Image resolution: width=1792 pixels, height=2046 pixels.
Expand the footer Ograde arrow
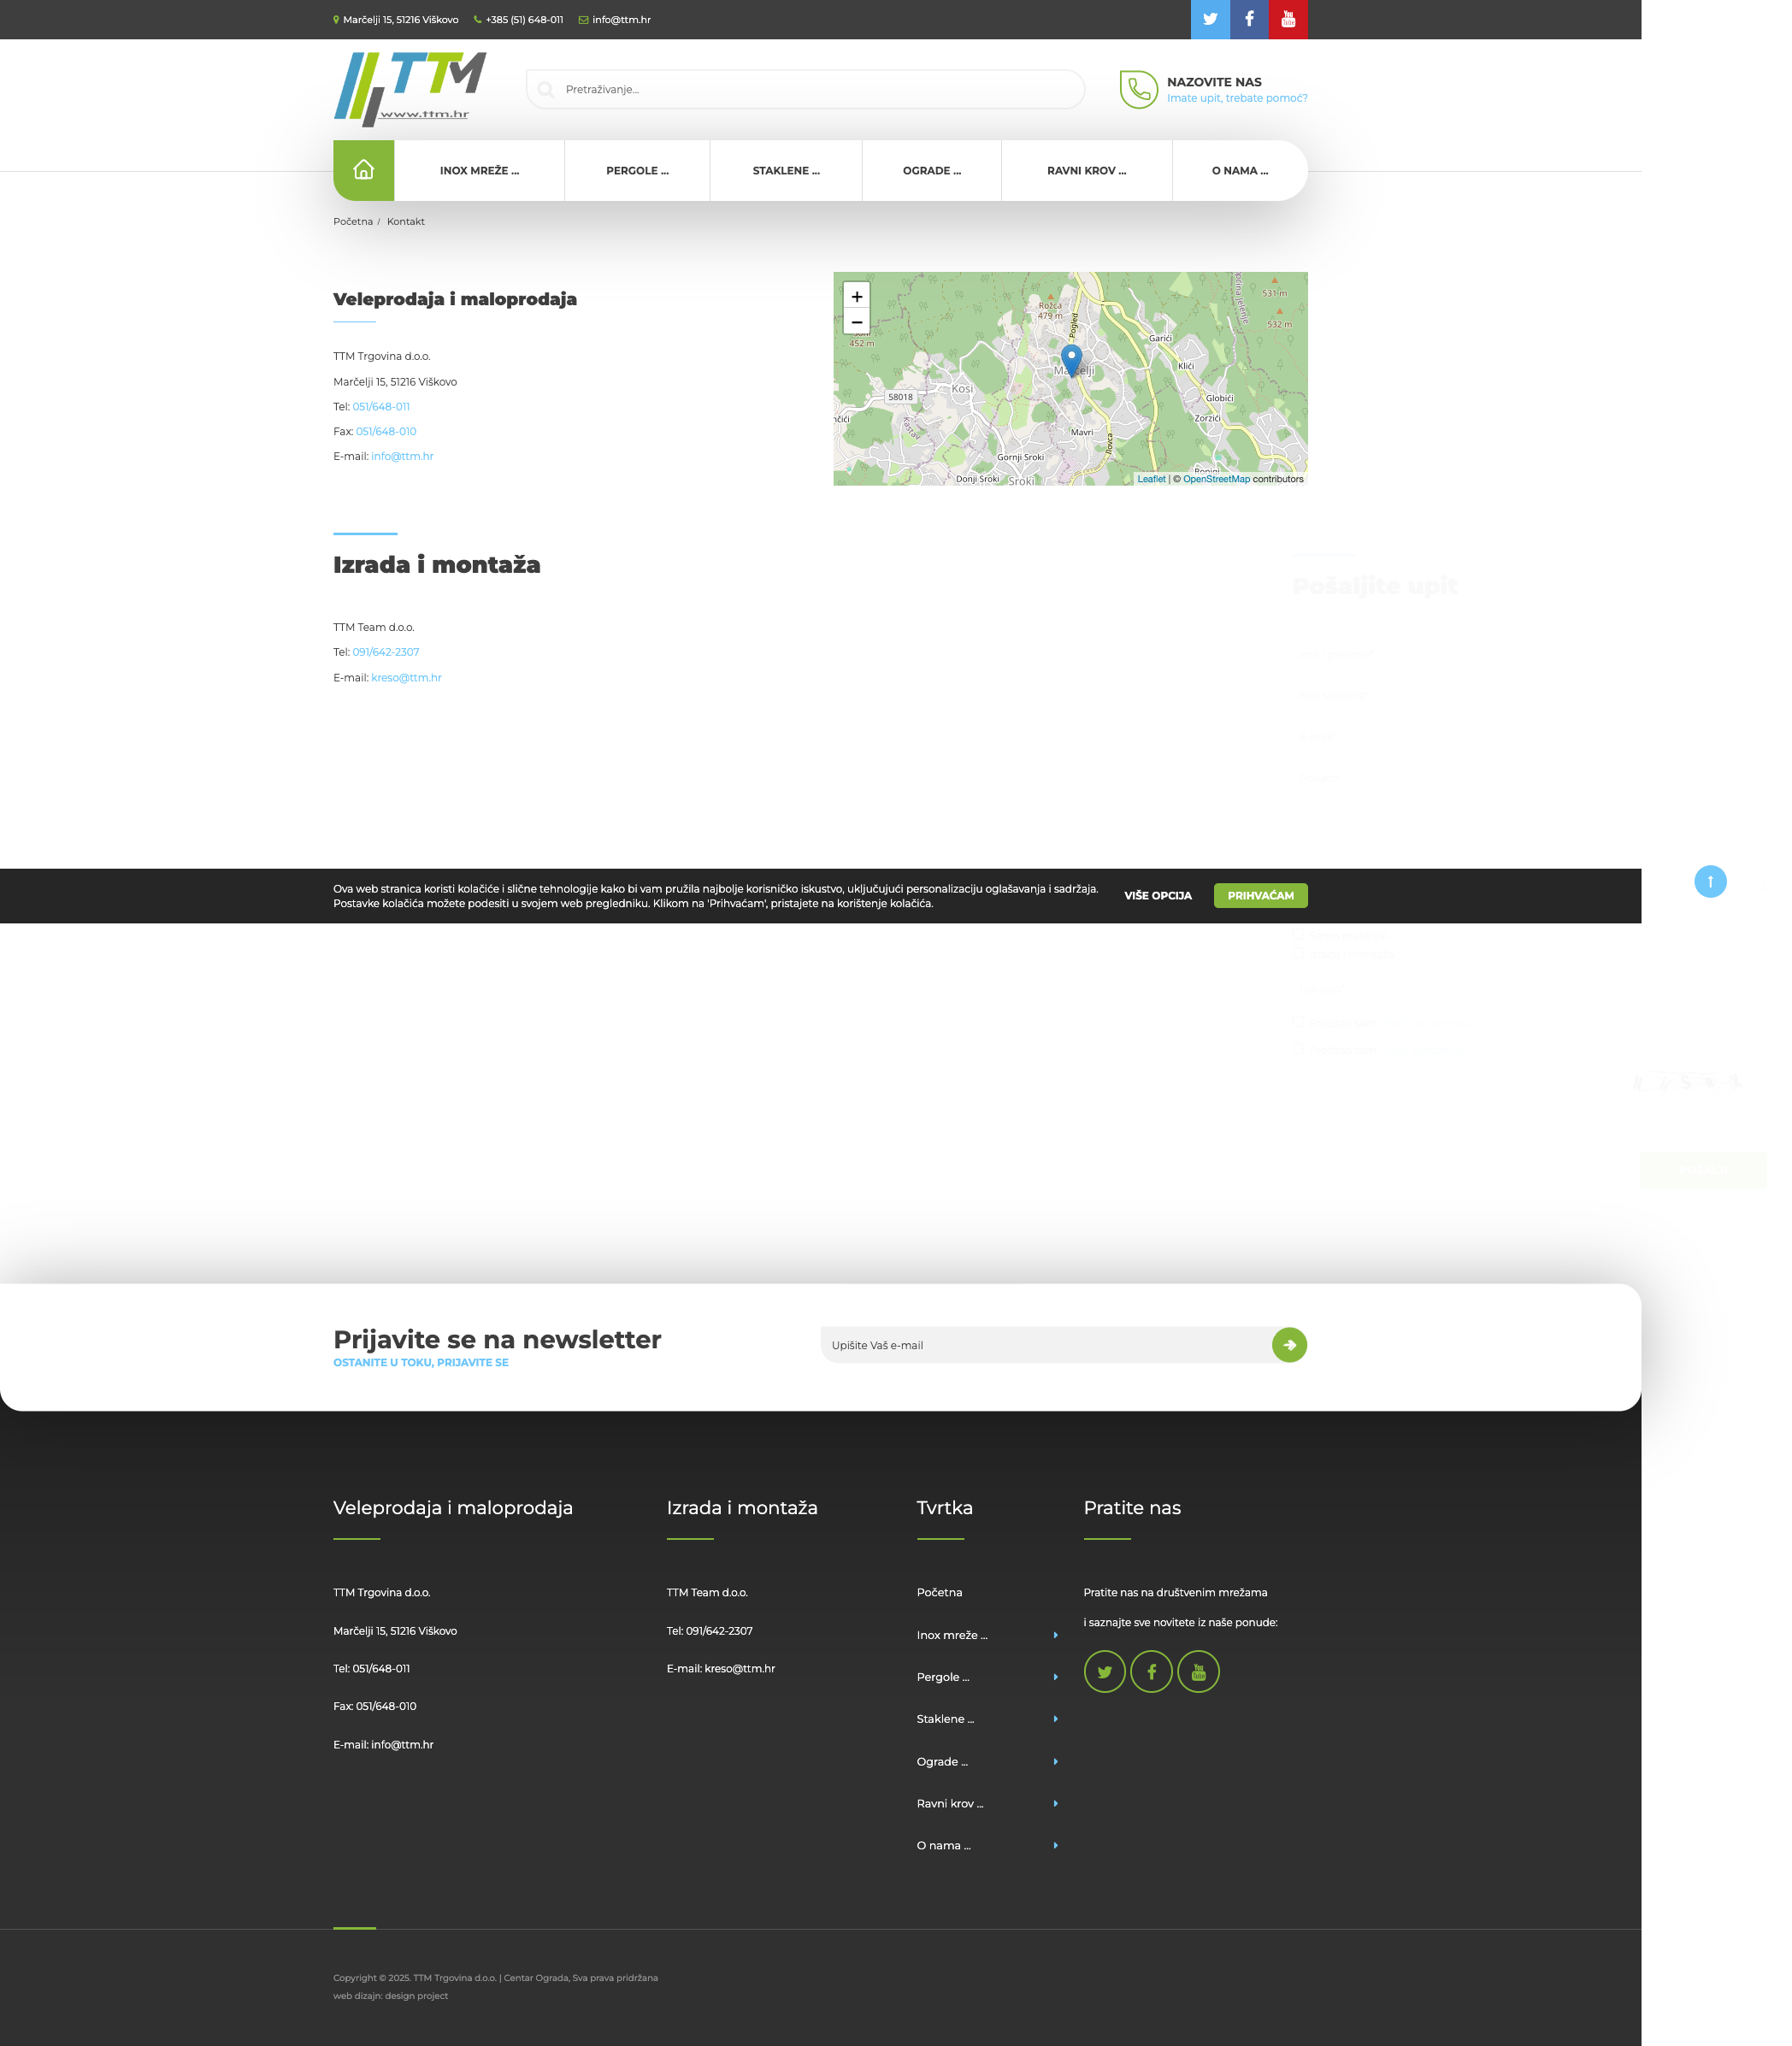[x=1055, y=1761]
